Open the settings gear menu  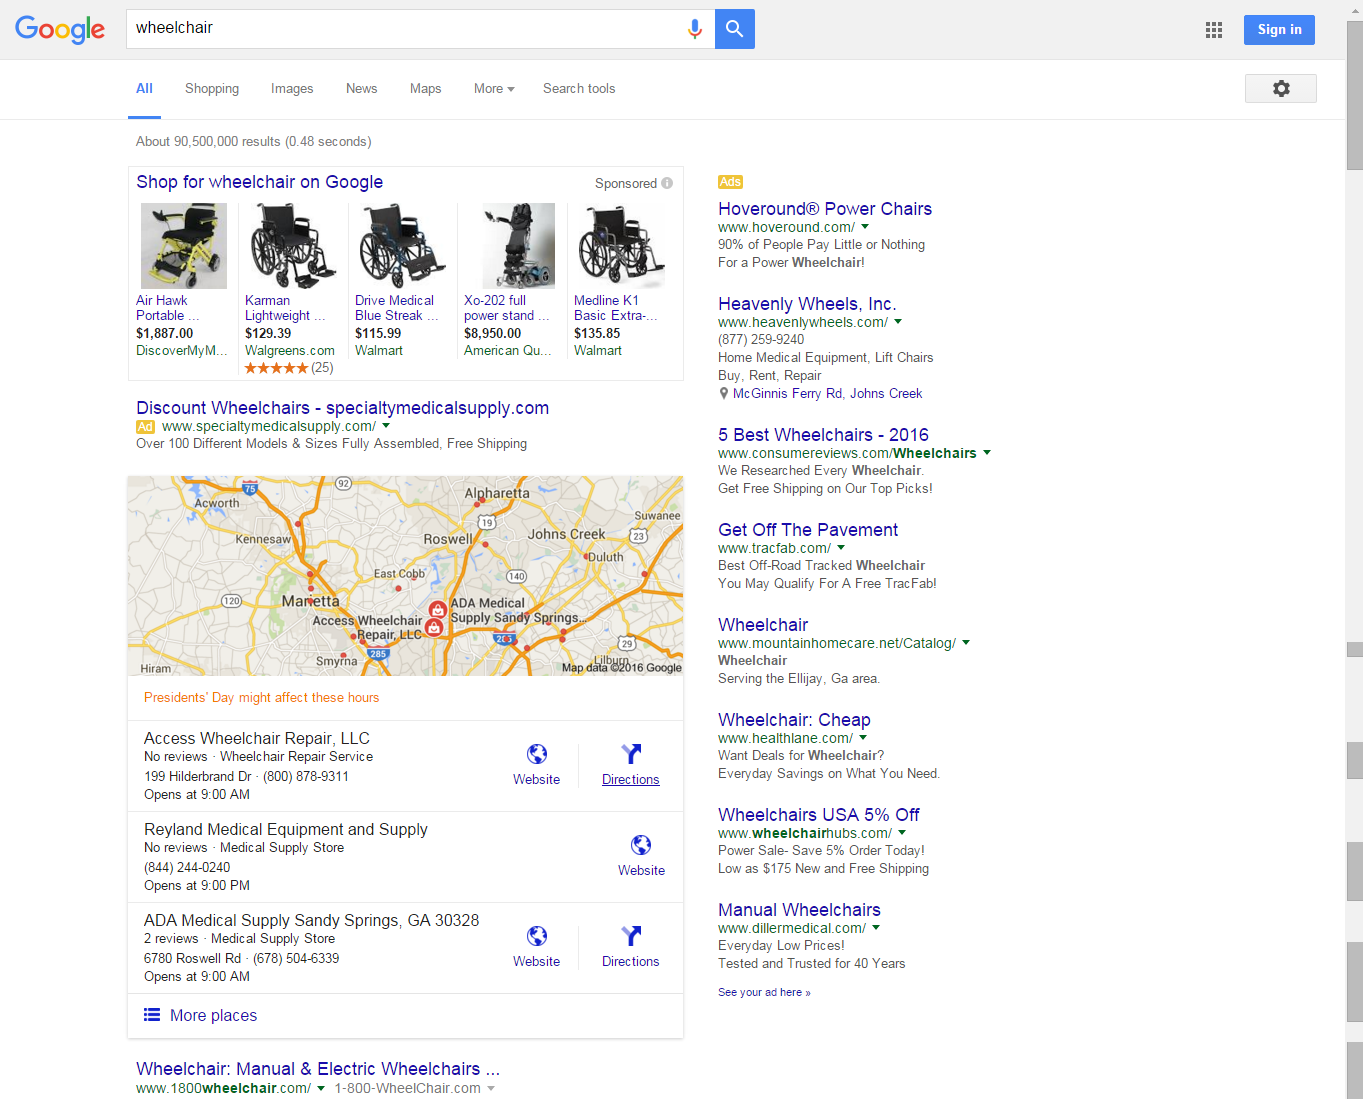pos(1281,88)
